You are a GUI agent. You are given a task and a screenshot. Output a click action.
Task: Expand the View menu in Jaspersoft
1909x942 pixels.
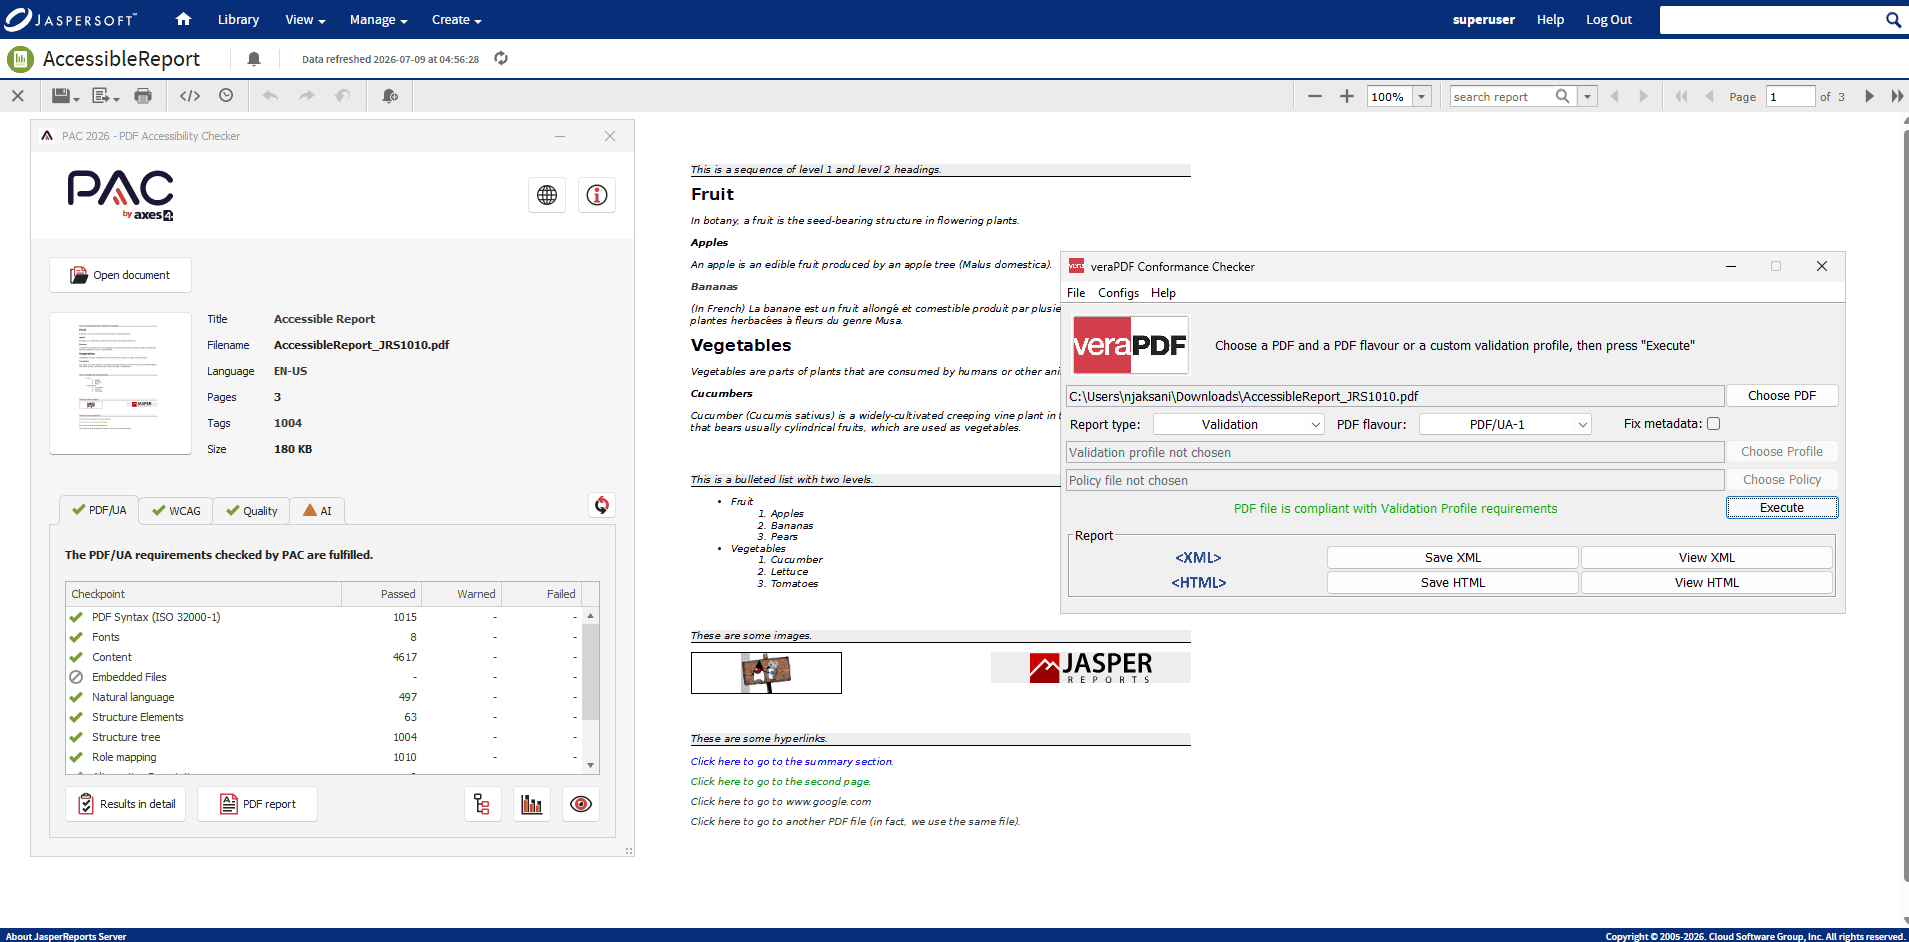tap(305, 19)
